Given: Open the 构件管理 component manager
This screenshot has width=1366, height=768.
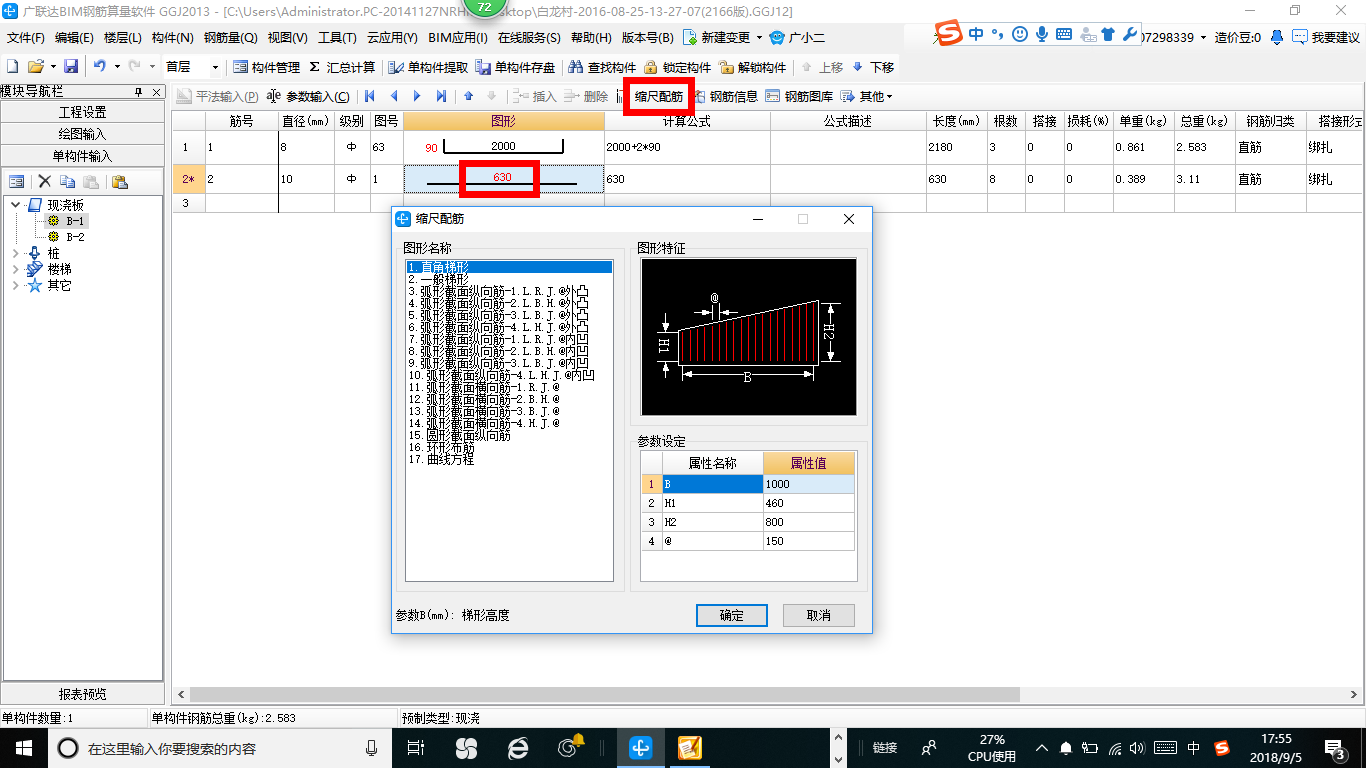Looking at the screenshot, I should pyautogui.click(x=266, y=67).
